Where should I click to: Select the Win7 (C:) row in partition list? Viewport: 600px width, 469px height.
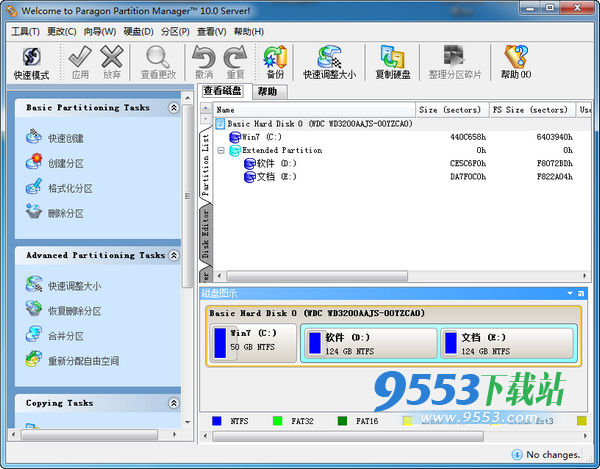point(262,137)
